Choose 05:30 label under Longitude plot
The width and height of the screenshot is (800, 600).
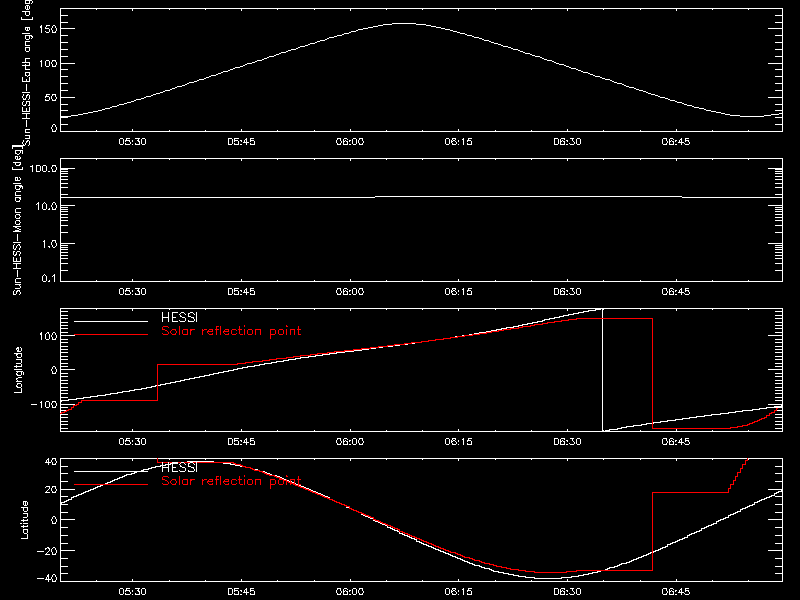coord(132,442)
